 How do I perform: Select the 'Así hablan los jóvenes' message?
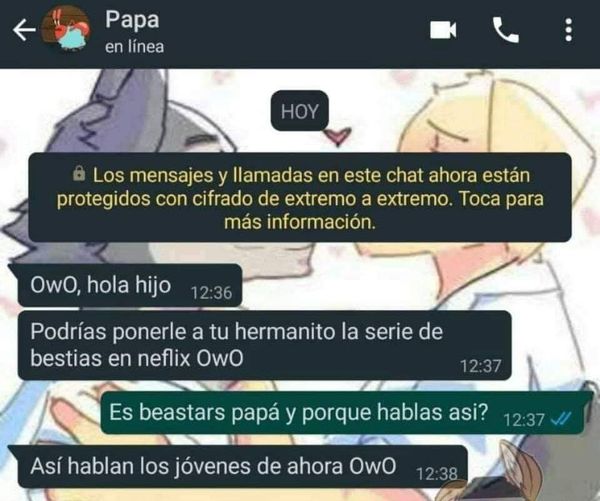click(x=240, y=467)
